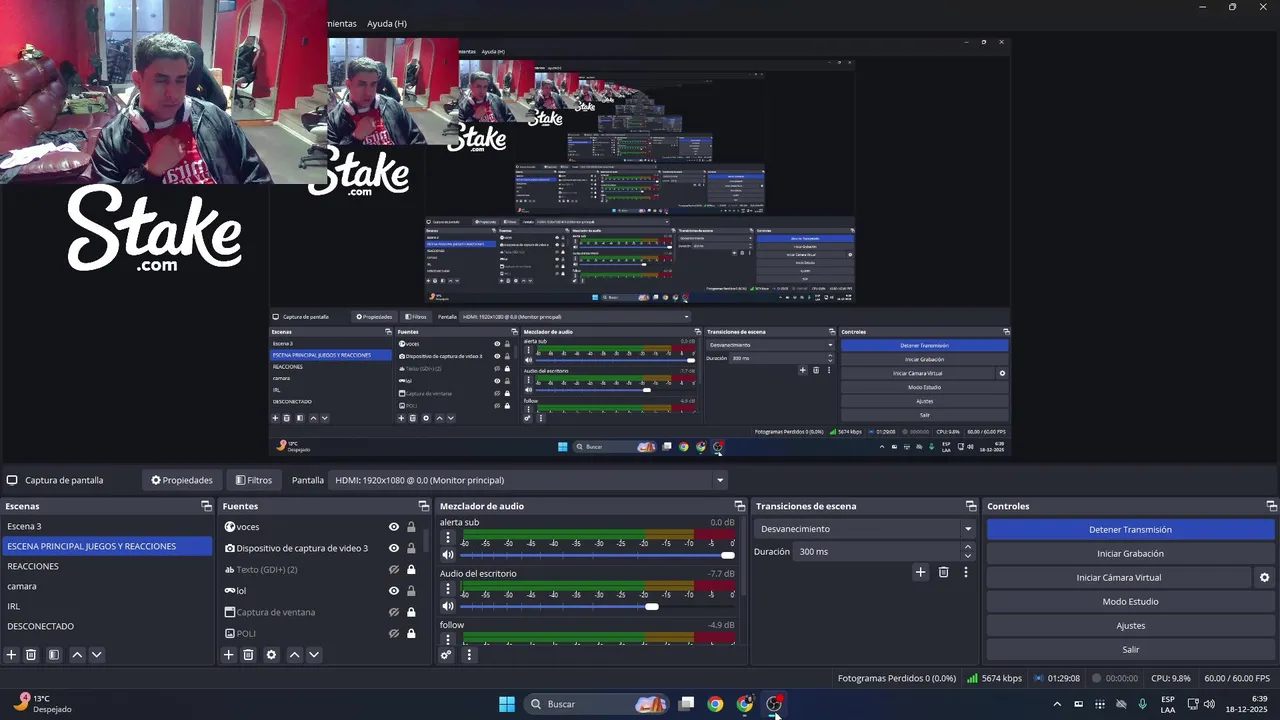
Task: Click Iniciar Grabación button
Action: [1130, 554]
